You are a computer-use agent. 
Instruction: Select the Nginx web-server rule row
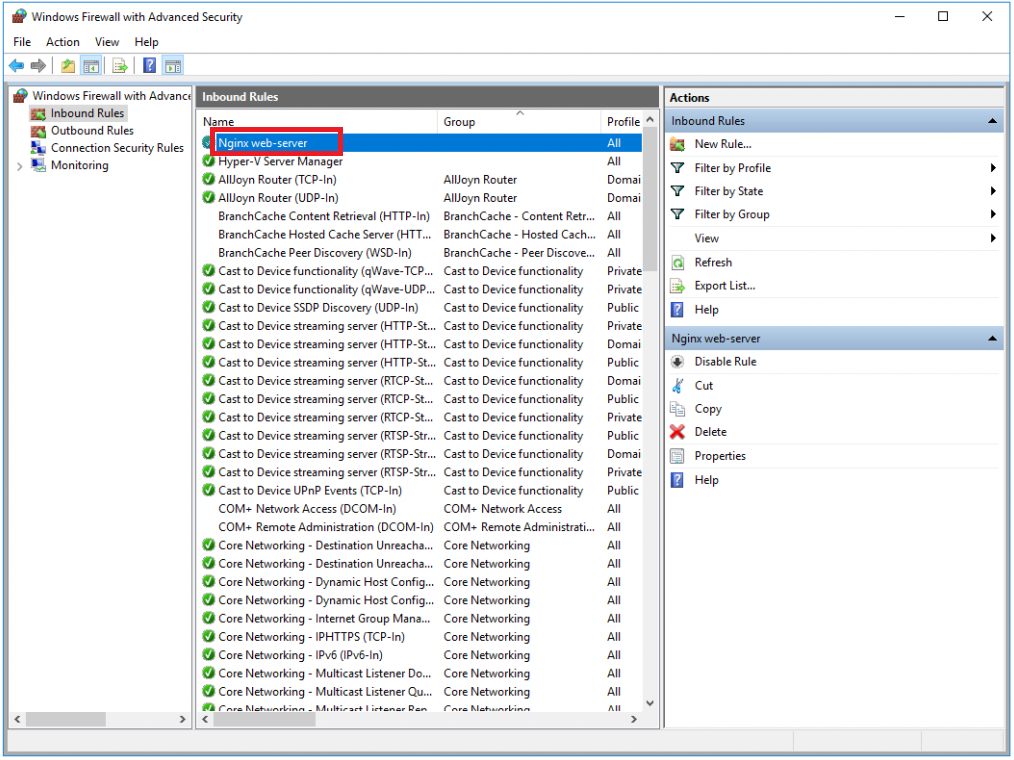pos(421,143)
